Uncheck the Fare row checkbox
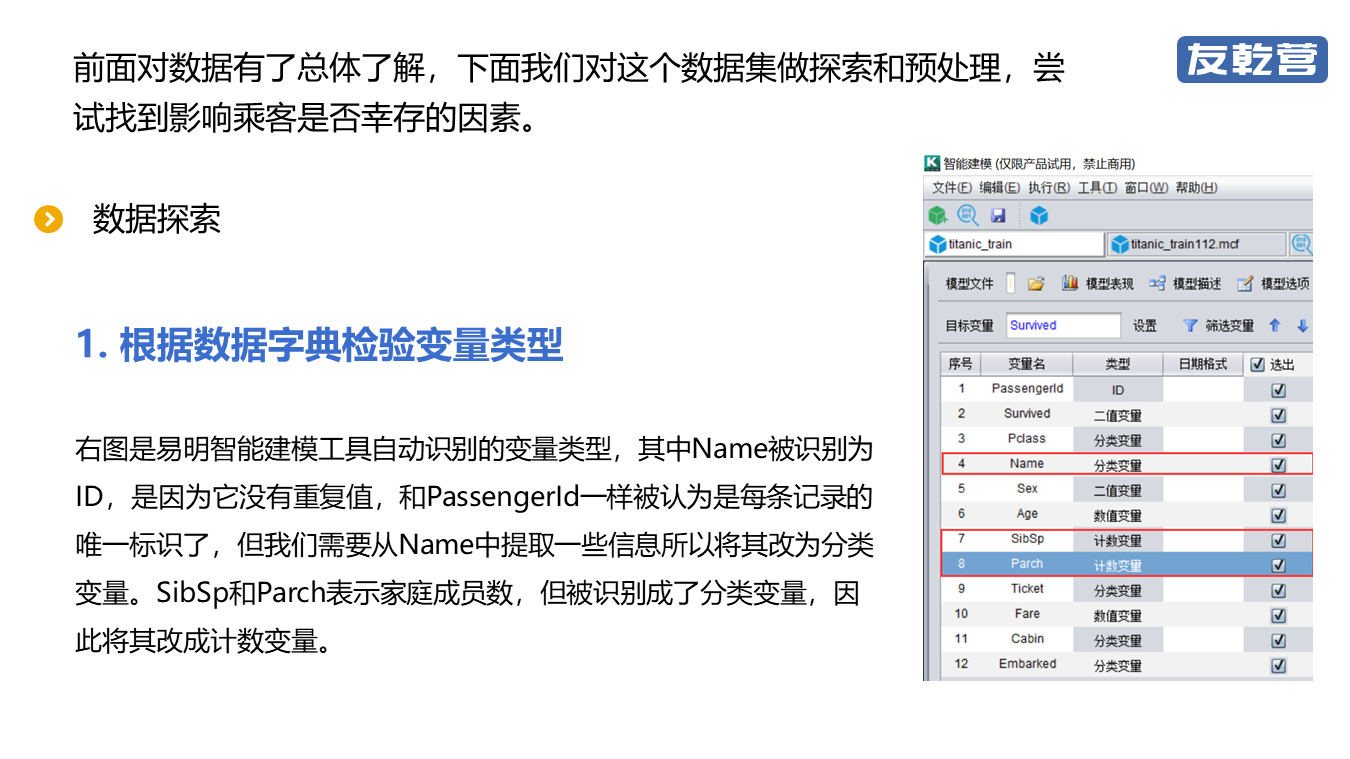This screenshot has height=759, width=1350. 1278,616
